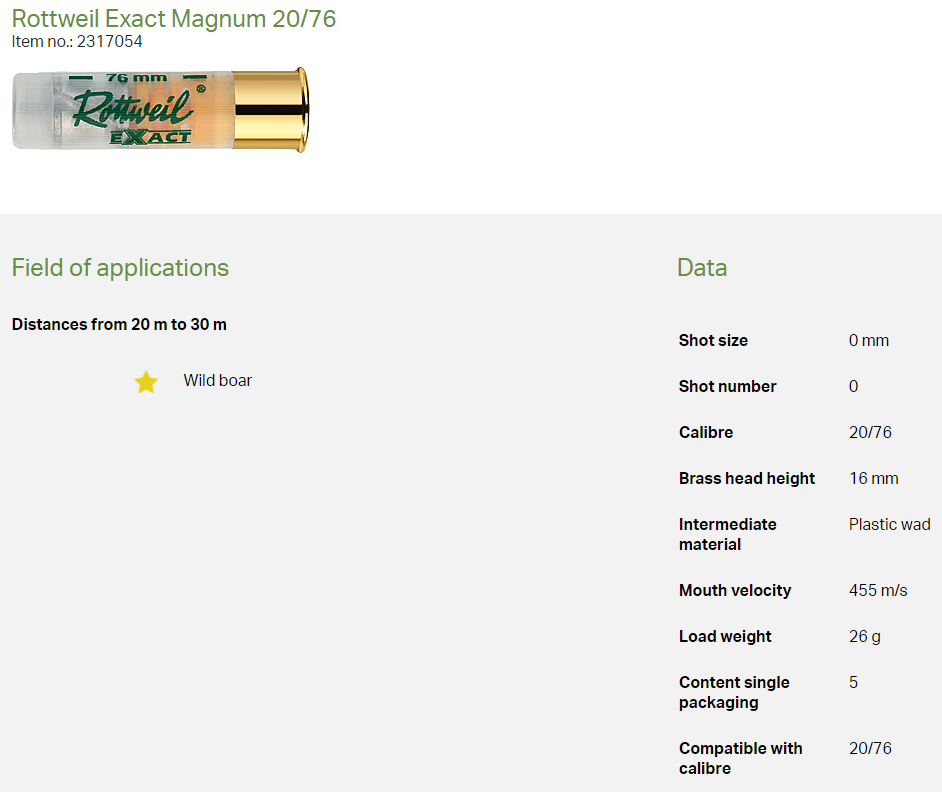This screenshot has height=792, width=942.
Task: Click the 26 g load weight value
Action: pos(864,636)
